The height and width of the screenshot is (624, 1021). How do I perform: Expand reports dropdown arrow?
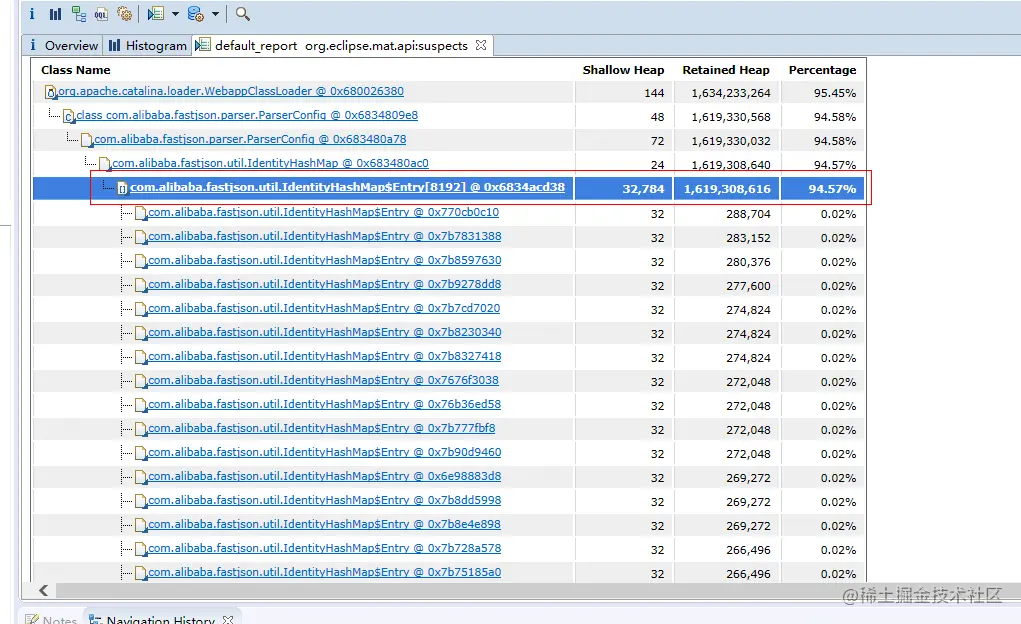pyautogui.click(x=175, y=14)
